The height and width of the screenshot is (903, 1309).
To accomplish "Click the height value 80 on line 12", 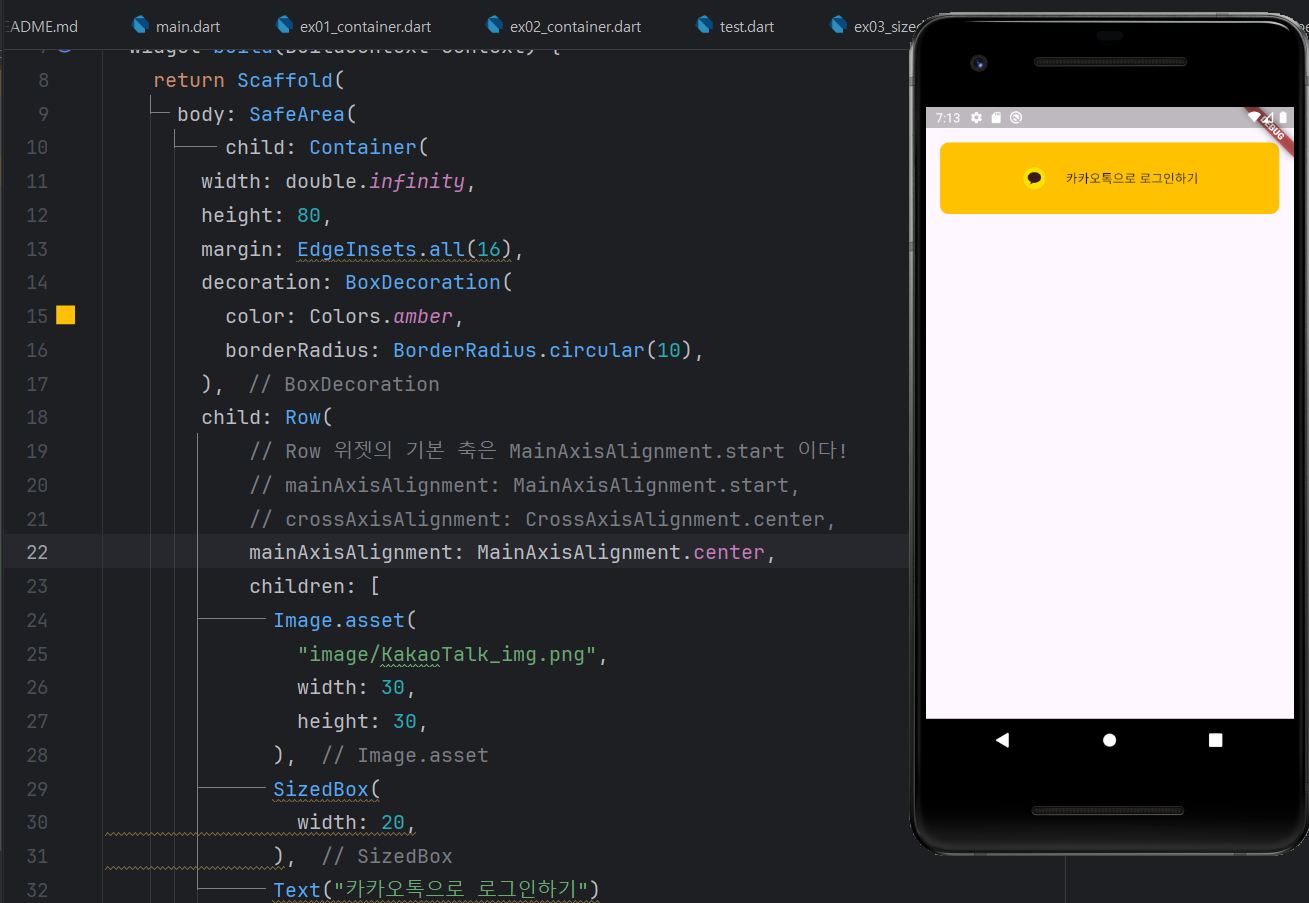I will coord(309,215).
